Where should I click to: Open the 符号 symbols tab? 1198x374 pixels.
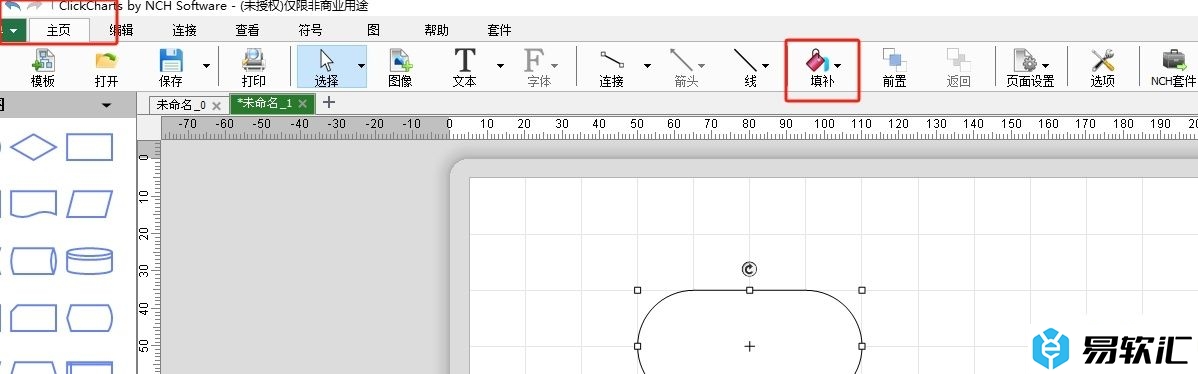click(x=310, y=31)
